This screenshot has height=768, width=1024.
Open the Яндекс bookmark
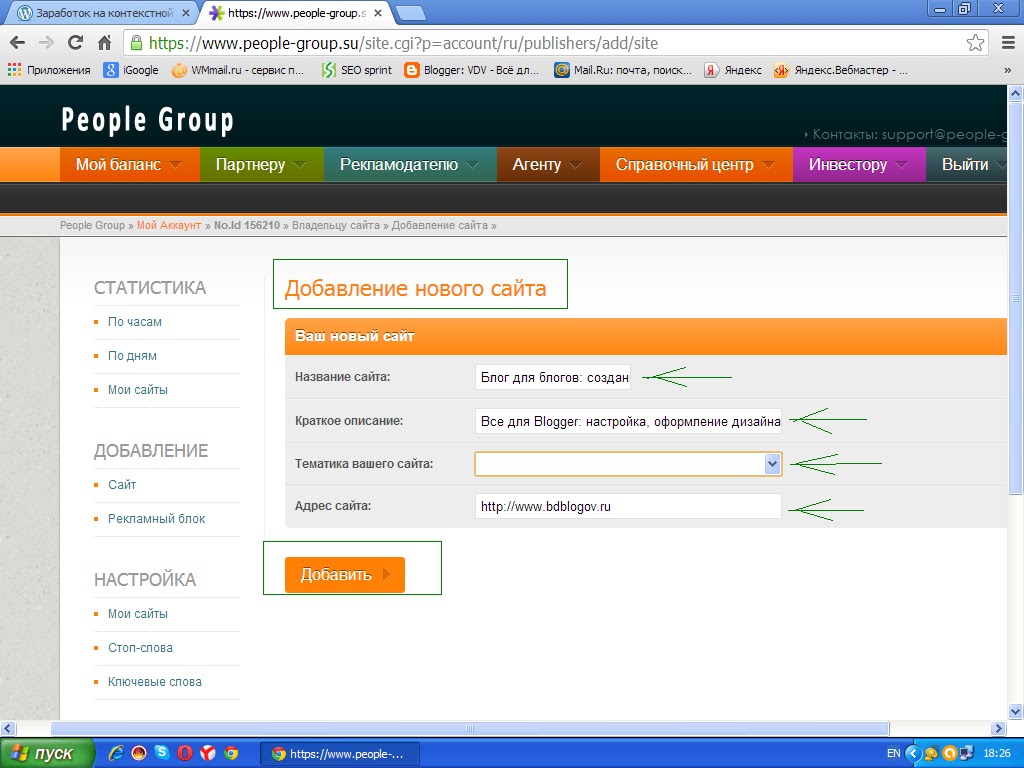(x=733, y=70)
